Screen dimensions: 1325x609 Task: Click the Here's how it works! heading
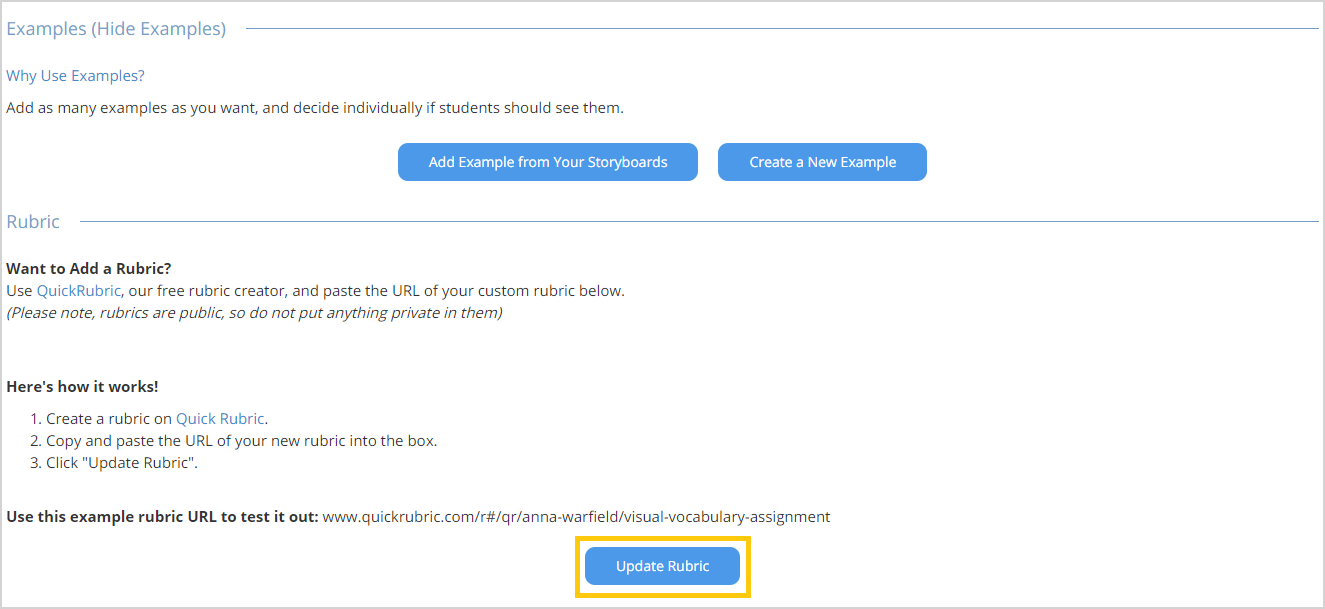(82, 386)
